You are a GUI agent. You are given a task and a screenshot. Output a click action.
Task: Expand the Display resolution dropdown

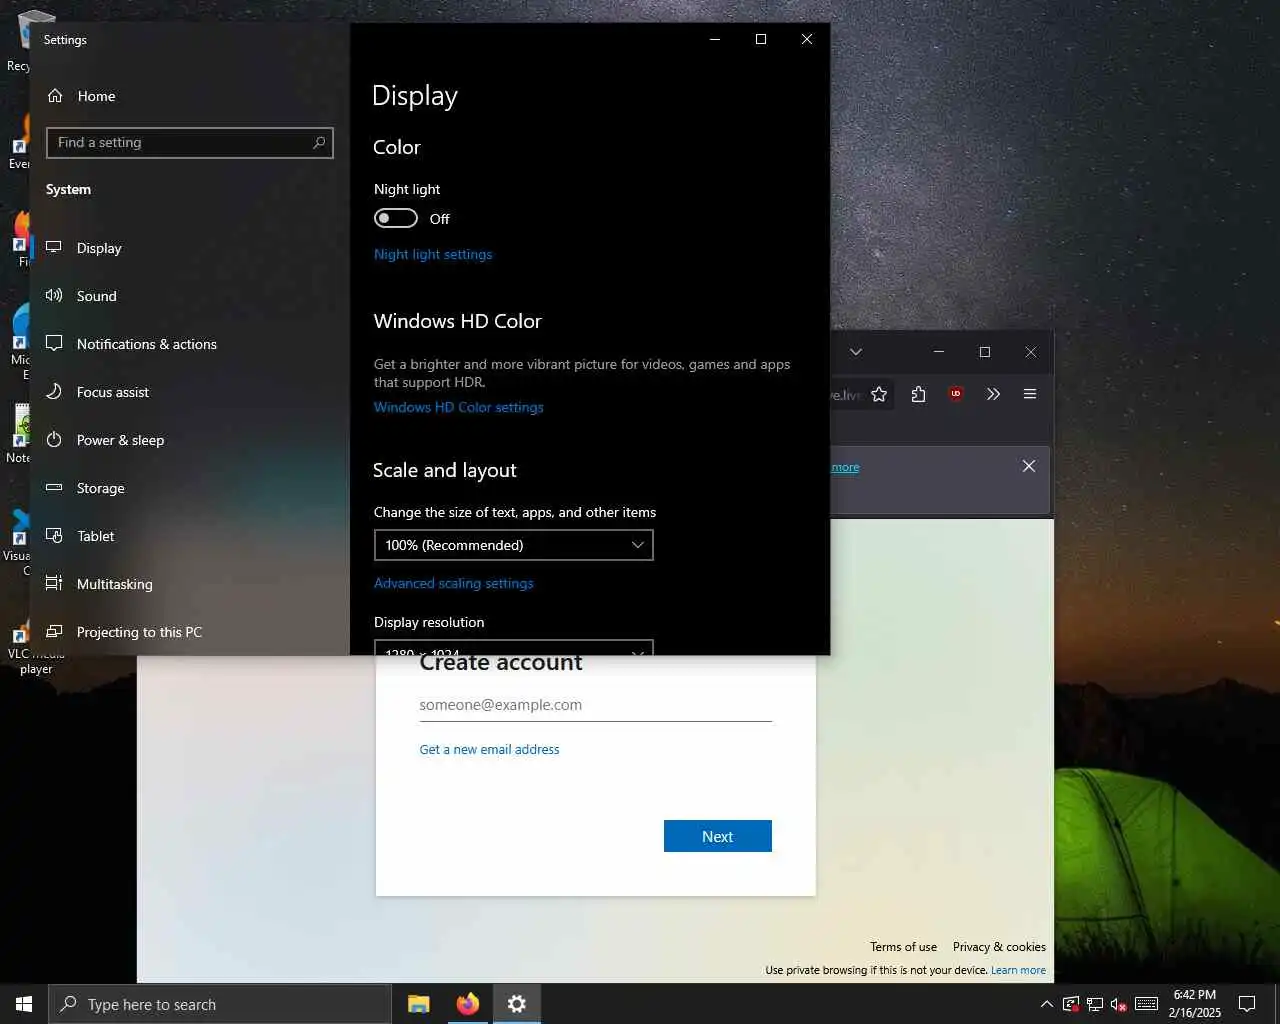click(x=513, y=648)
